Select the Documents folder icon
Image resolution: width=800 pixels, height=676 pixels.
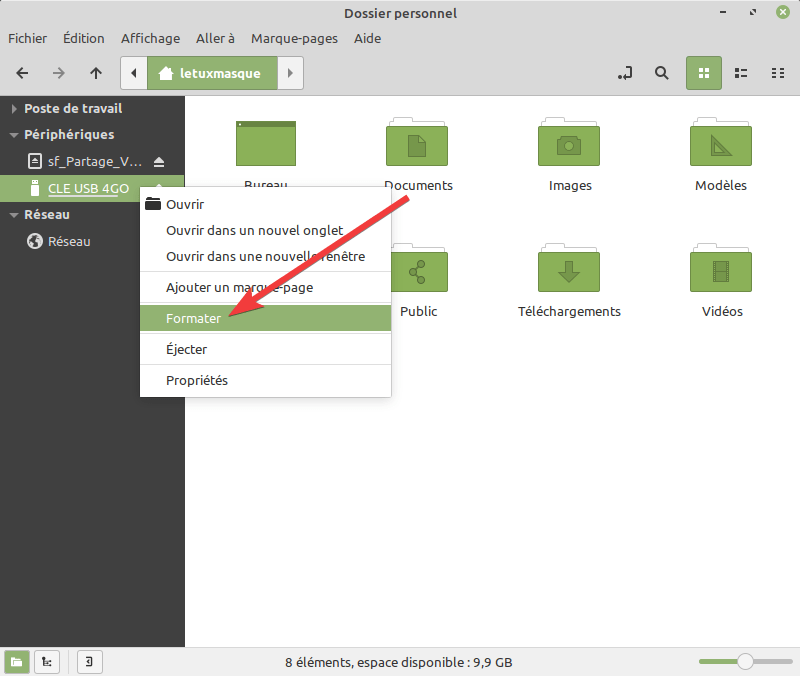tap(417, 142)
